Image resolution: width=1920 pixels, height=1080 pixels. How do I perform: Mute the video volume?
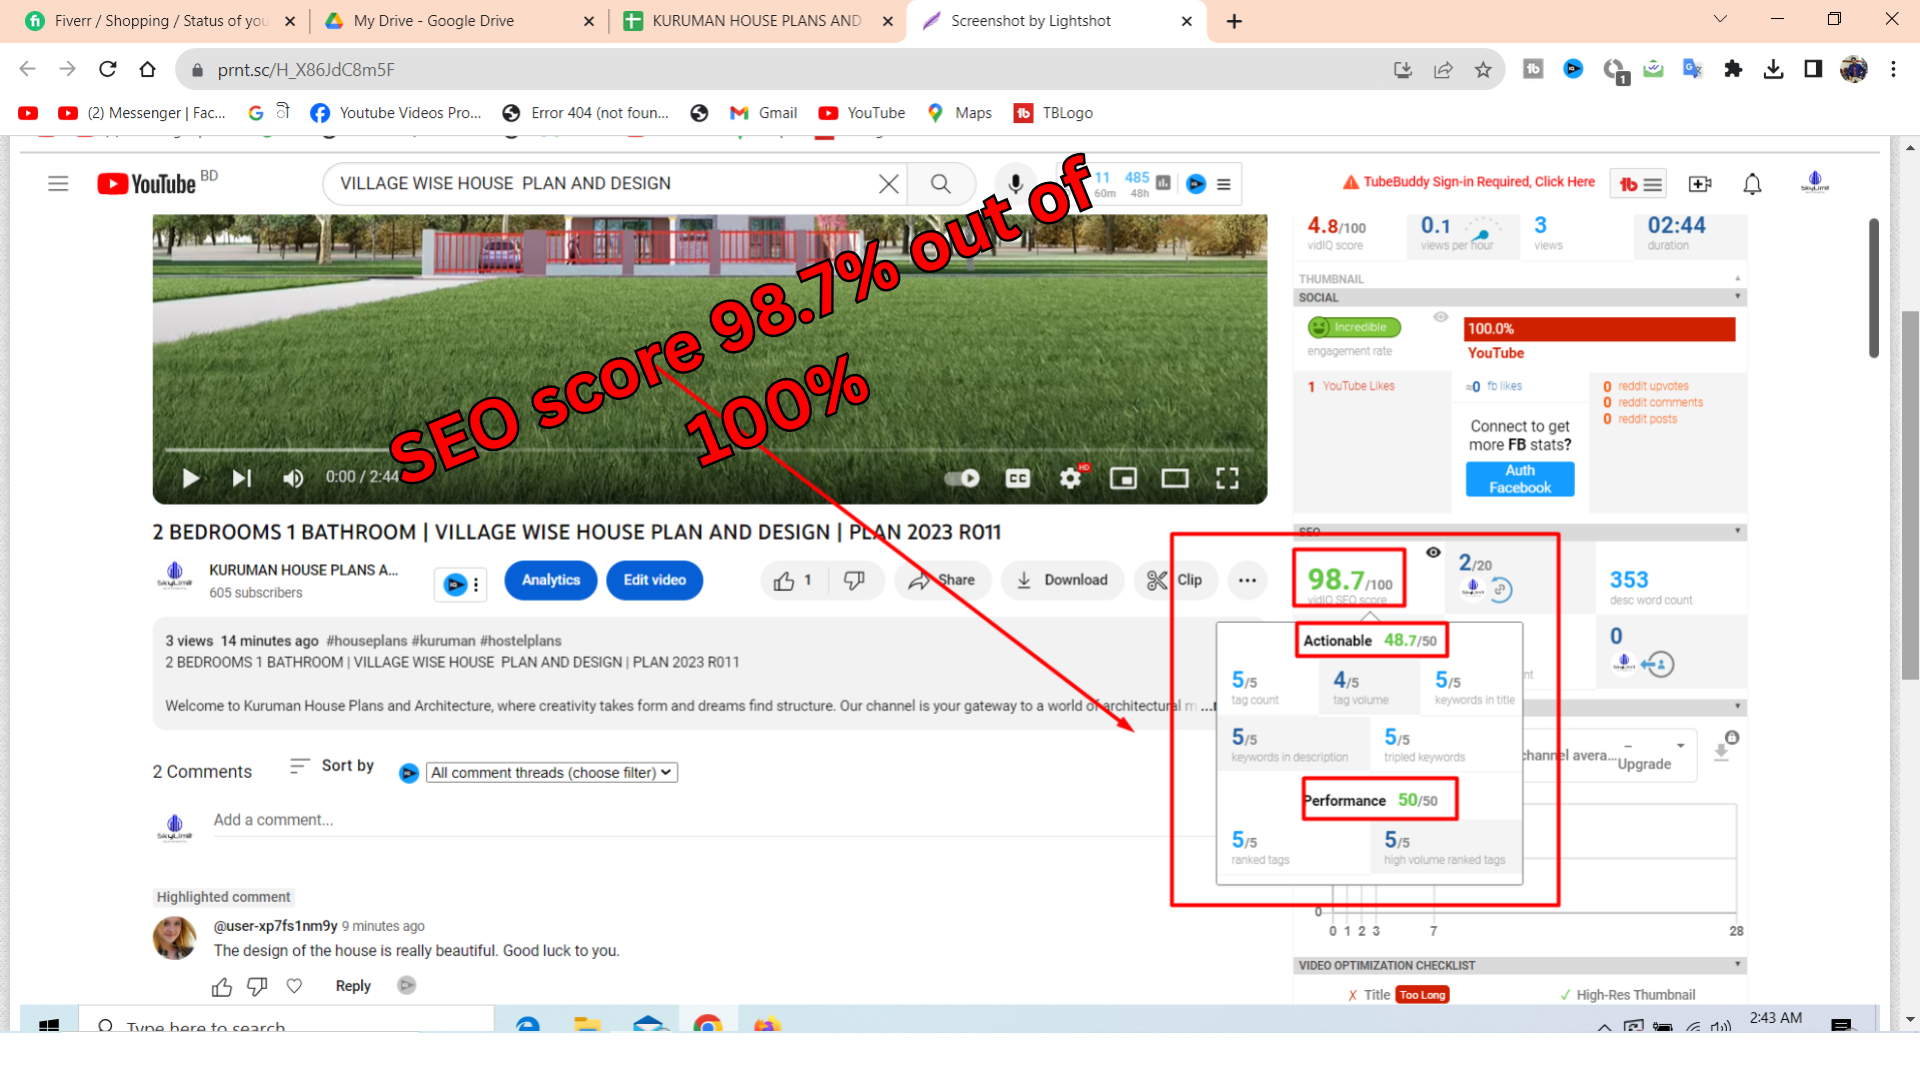(292, 478)
